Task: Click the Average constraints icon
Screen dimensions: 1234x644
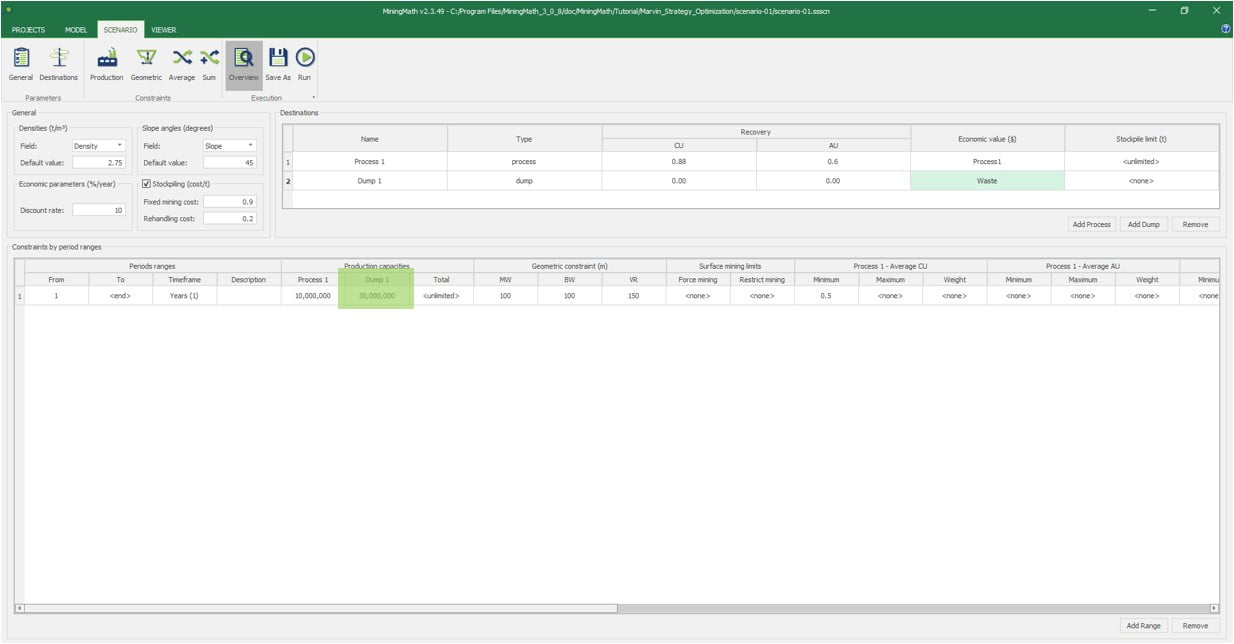Action: pyautogui.click(x=182, y=58)
